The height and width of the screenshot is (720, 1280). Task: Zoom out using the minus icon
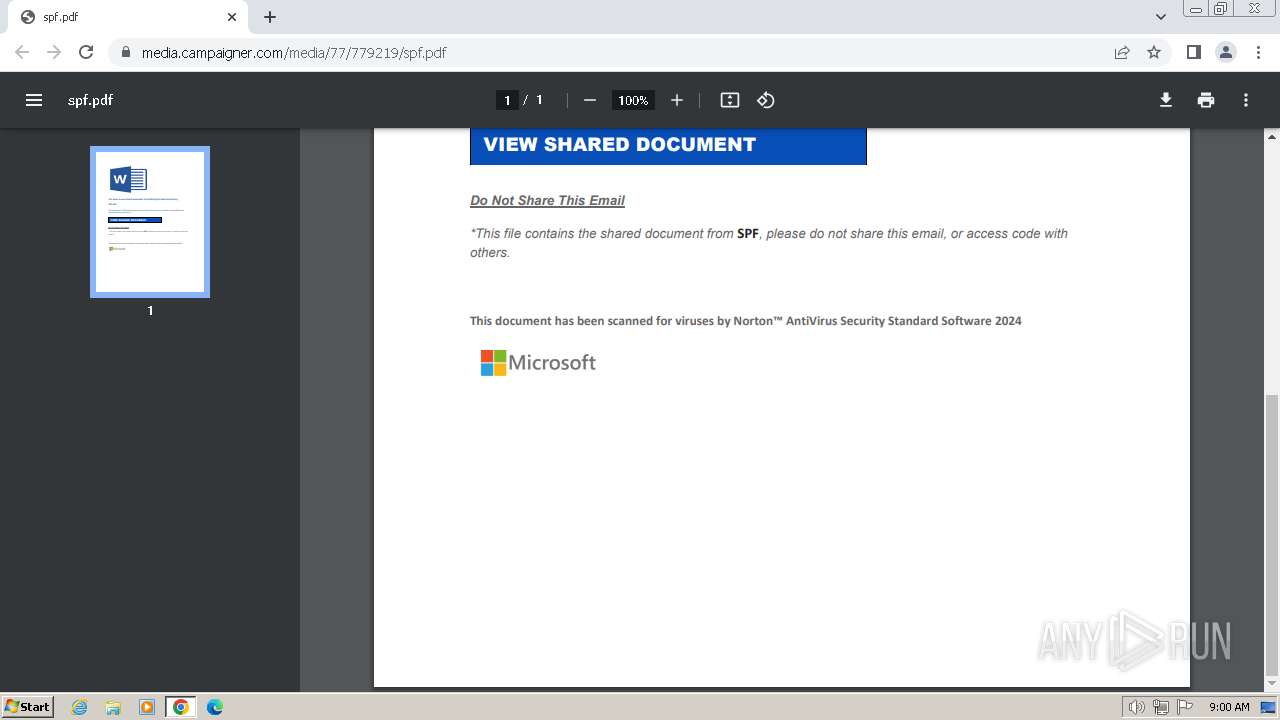590,100
